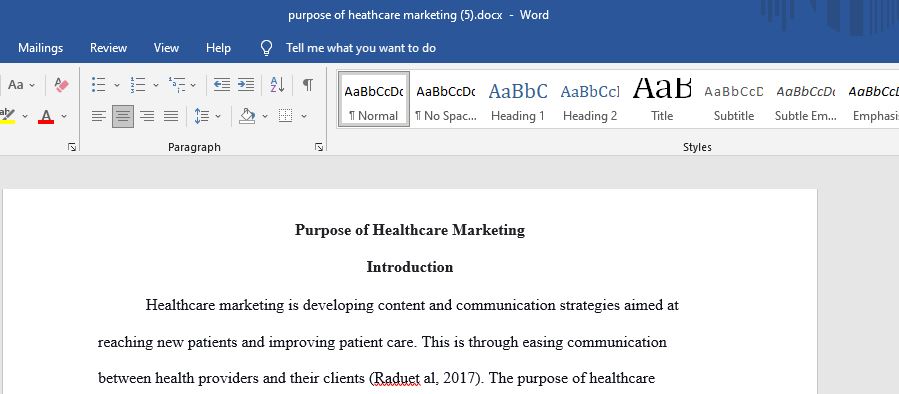Click the Shading paint bucket icon

click(x=247, y=116)
